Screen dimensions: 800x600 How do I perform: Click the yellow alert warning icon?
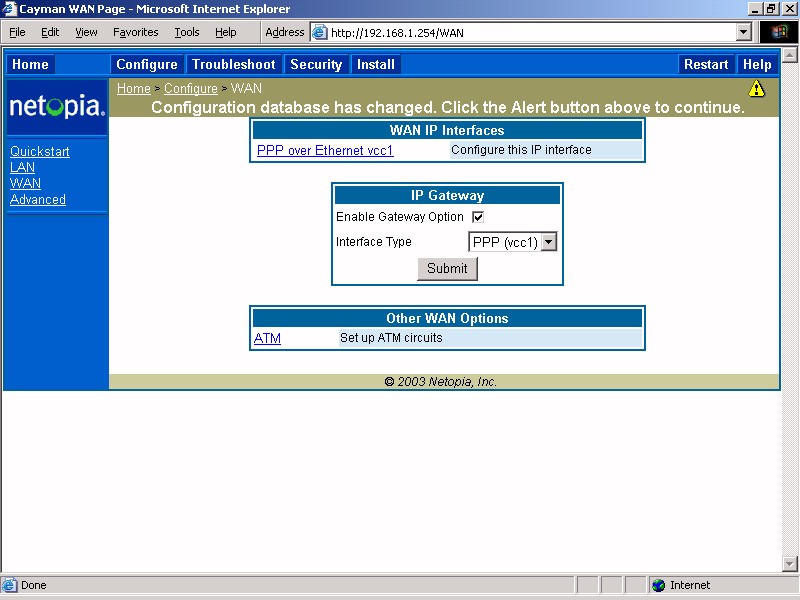click(x=756, y=89)
